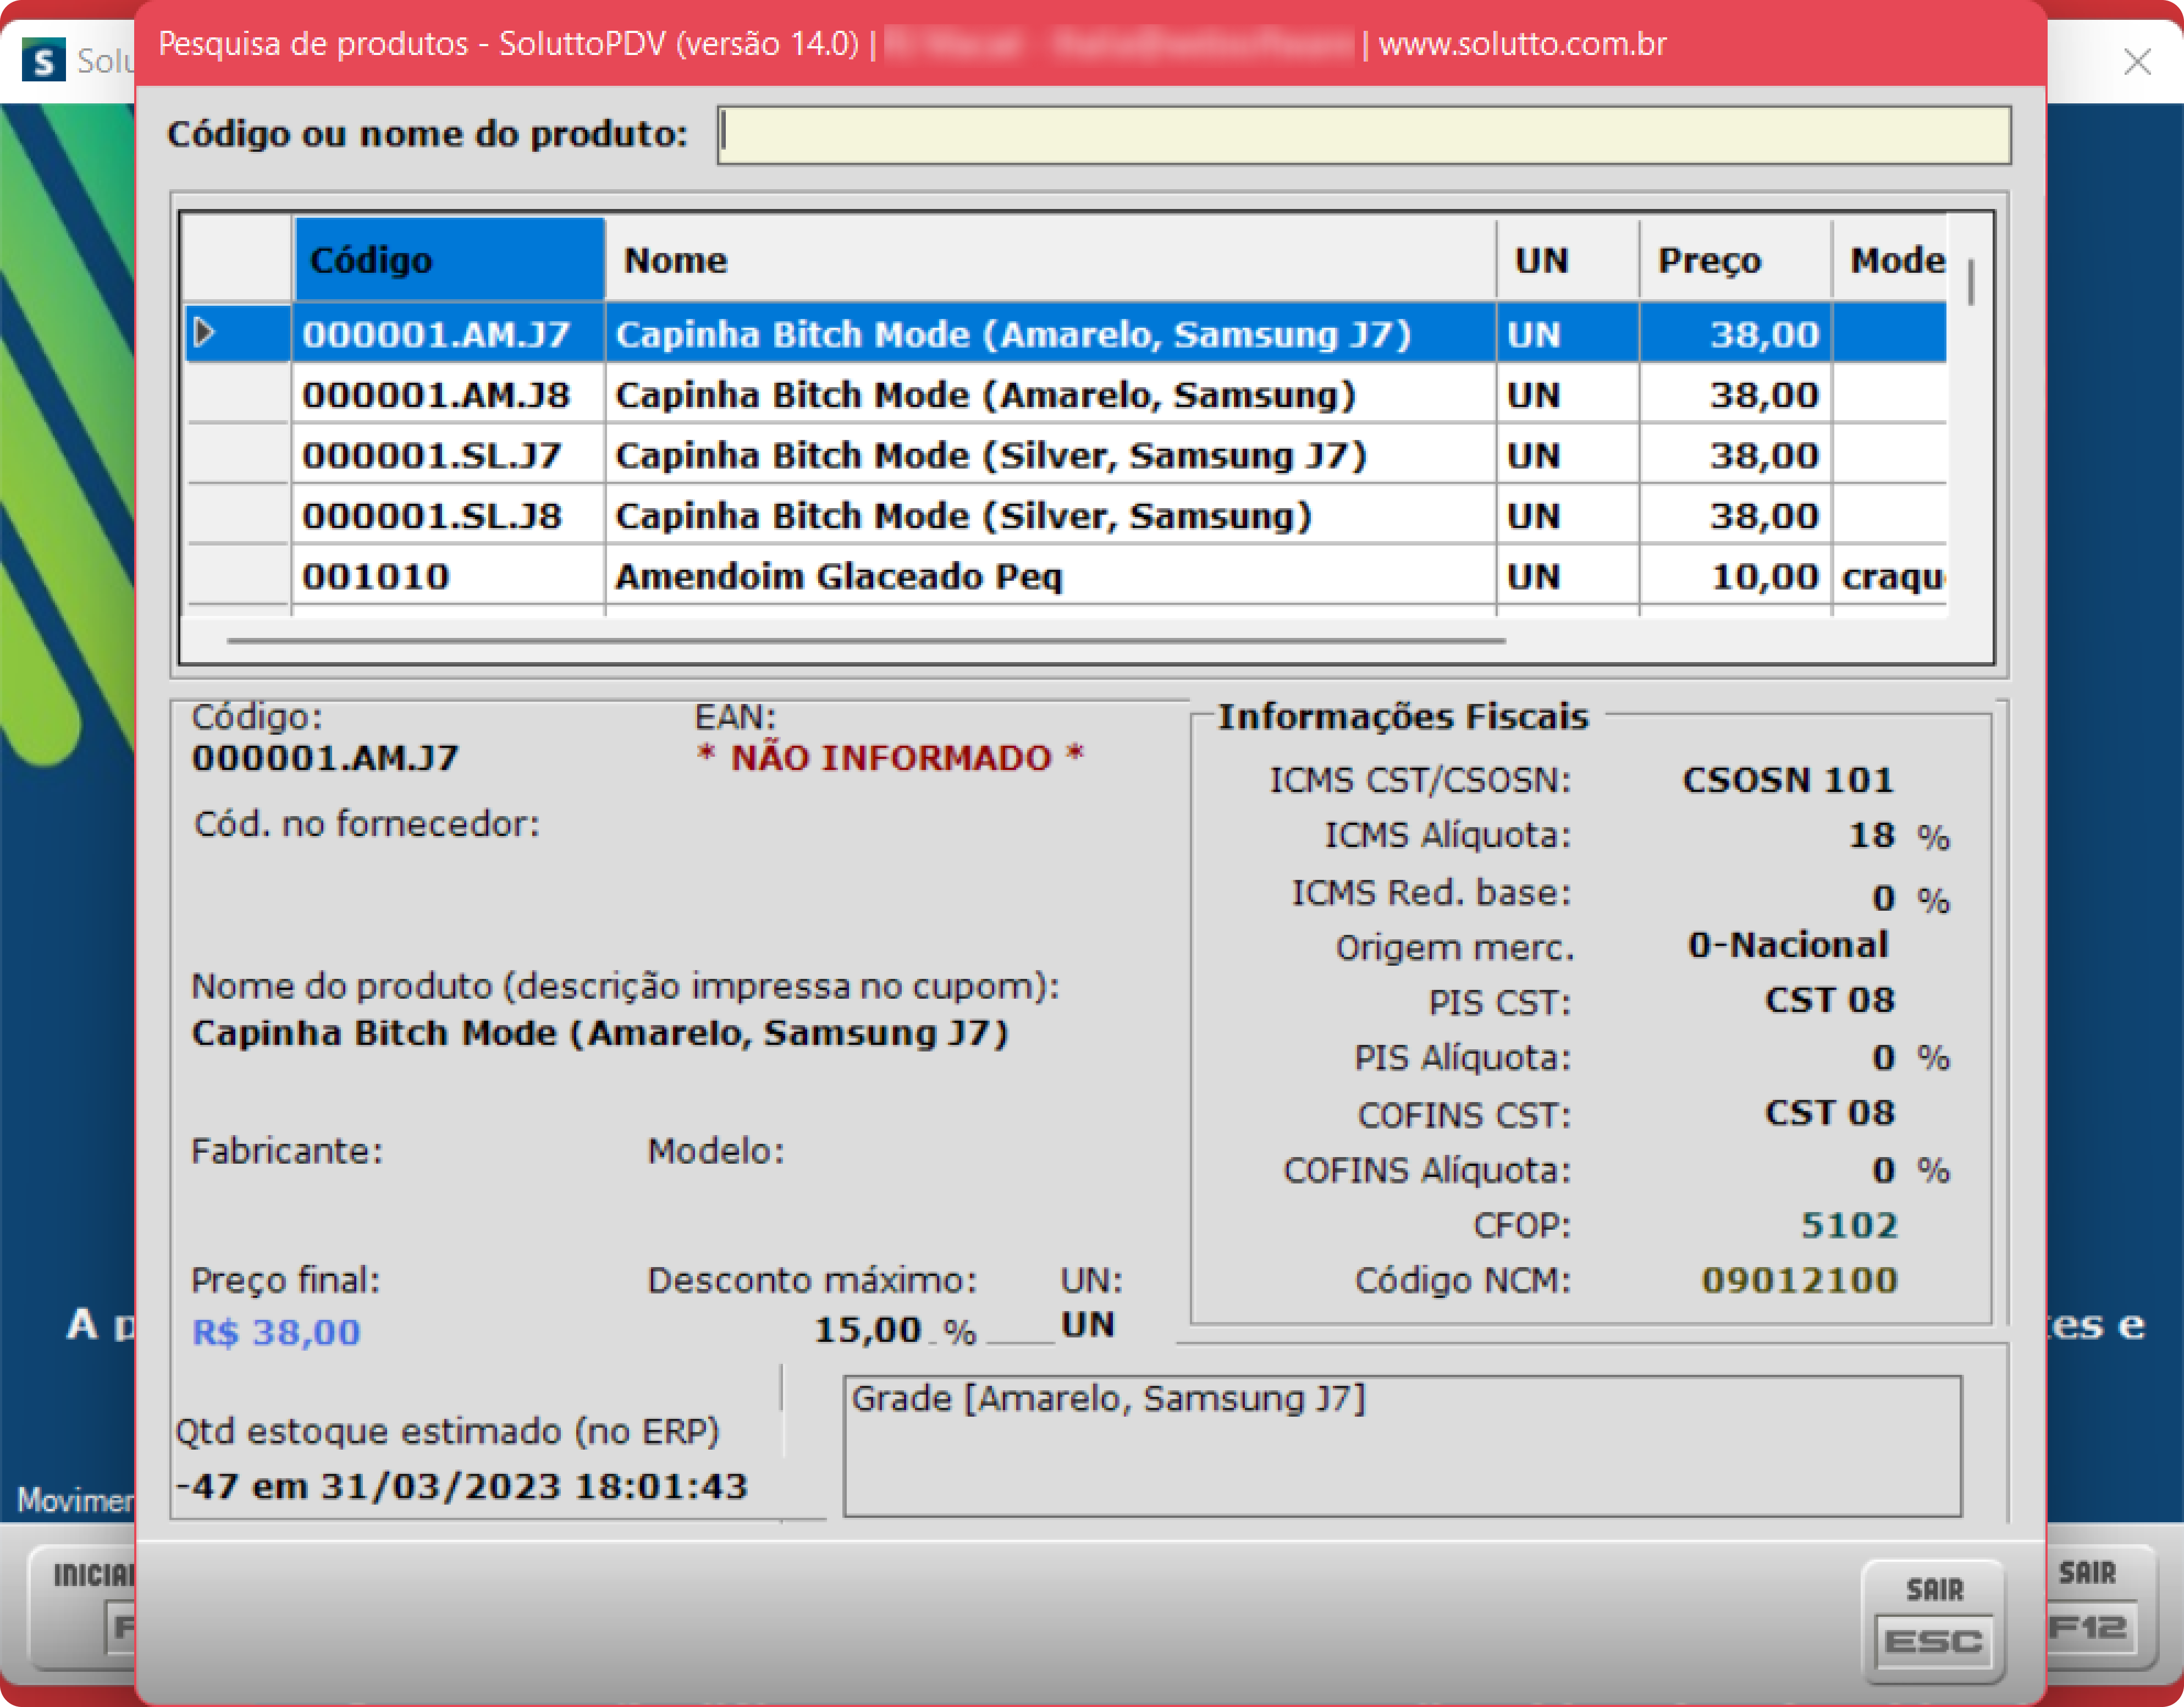Click the www.solutto.com.br text in the title bar
Screen dimensions: 2184x1707
point(1522,44)
